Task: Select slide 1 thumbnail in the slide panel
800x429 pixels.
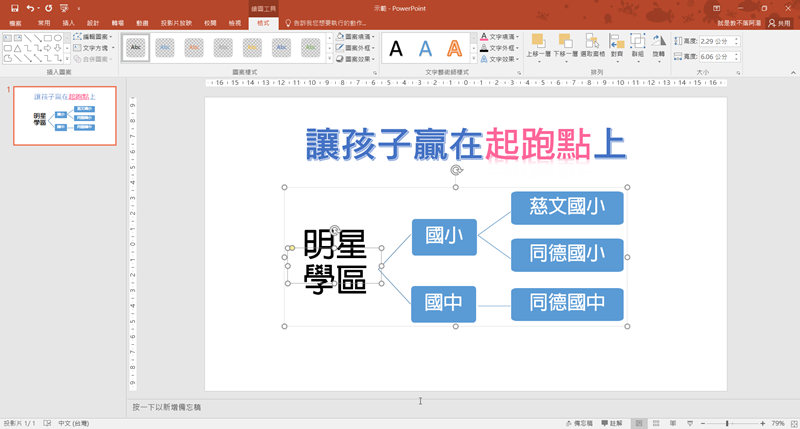Action: (x=65, y=116)
